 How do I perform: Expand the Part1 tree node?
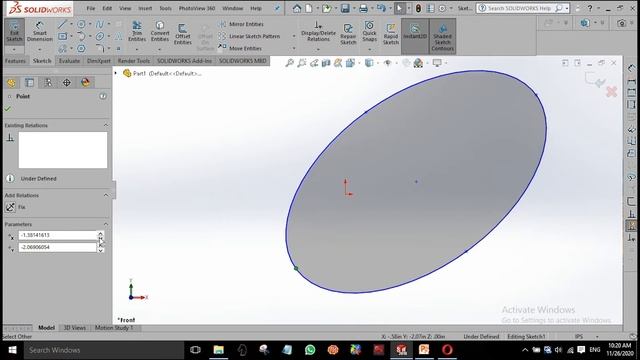116,73
